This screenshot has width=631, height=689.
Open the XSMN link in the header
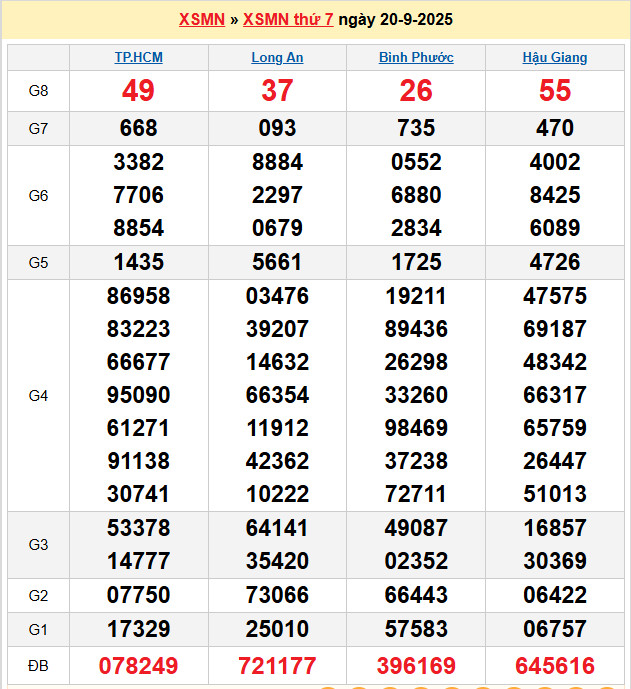(x=201, y=20)
